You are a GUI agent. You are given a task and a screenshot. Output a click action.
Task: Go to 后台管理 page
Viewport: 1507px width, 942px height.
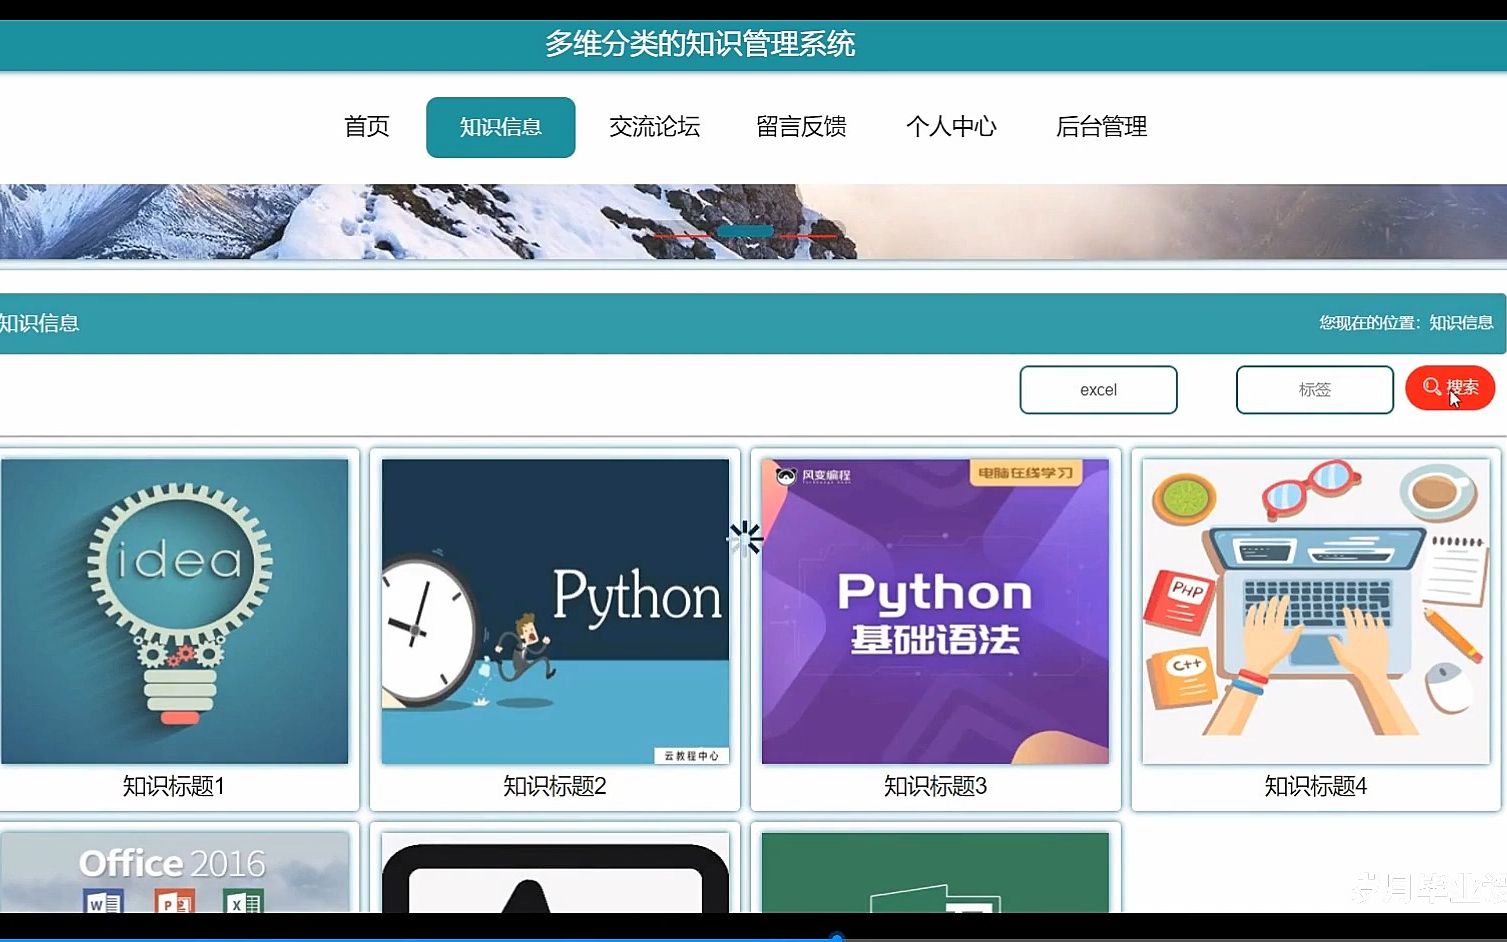coord(1101,127)
